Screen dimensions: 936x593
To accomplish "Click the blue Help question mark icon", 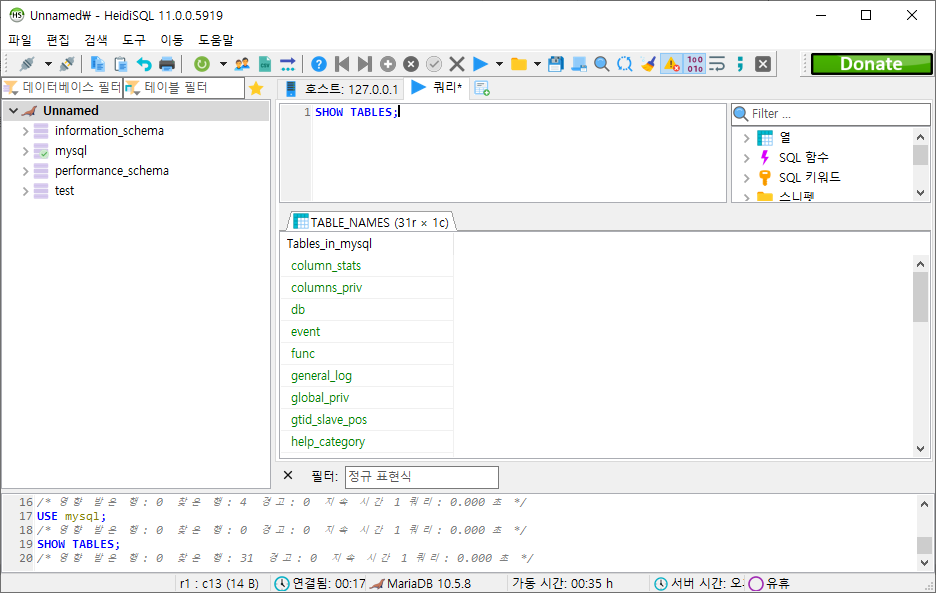I will [319, 64].
